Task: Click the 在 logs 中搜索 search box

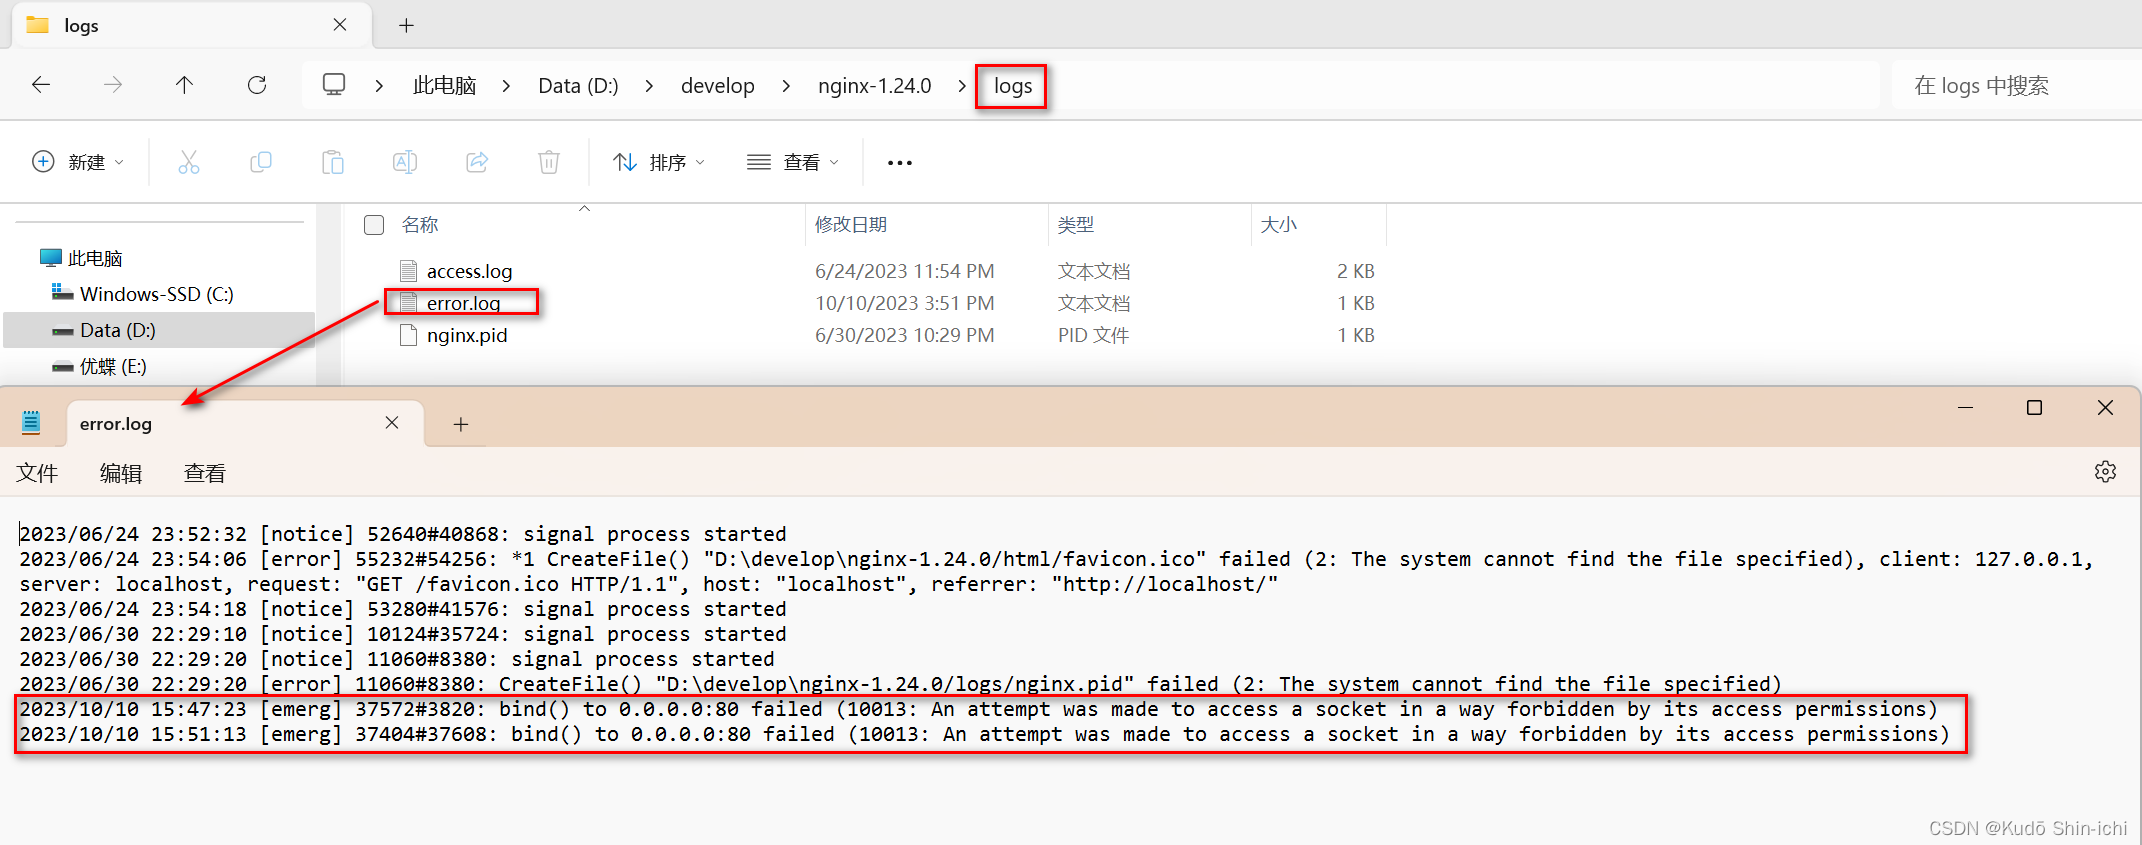Action: tap(2017, 86)
